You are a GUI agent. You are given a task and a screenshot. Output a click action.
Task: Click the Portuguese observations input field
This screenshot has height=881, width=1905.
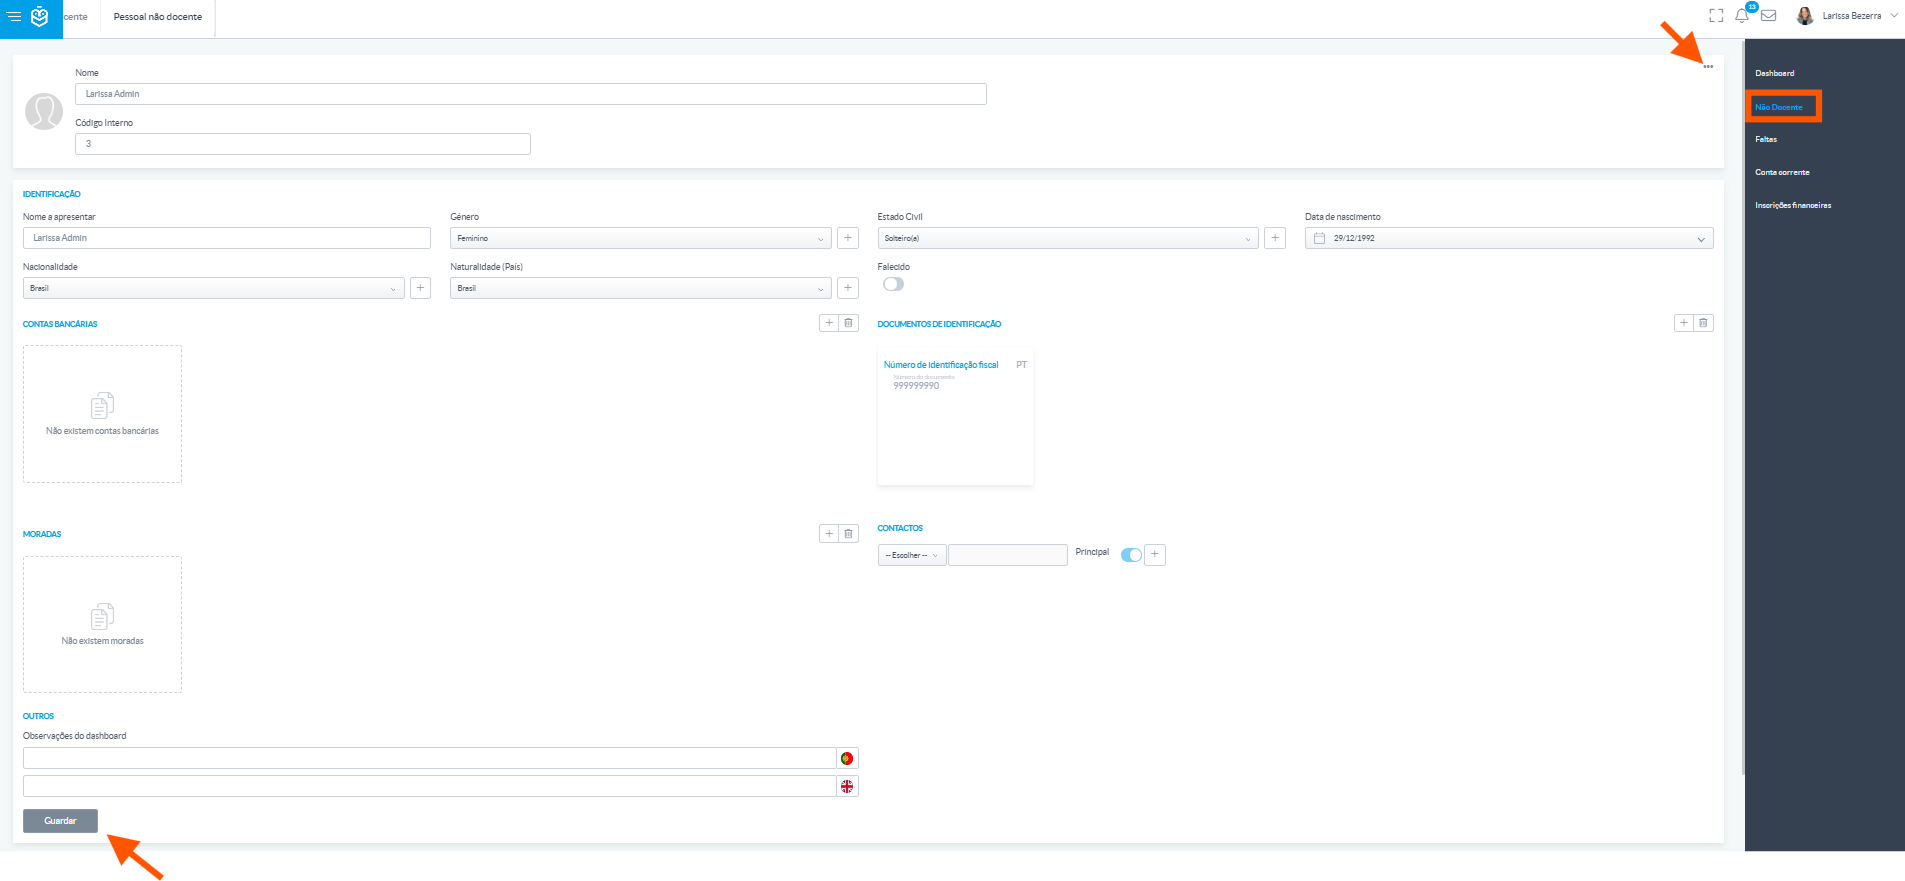430,758
